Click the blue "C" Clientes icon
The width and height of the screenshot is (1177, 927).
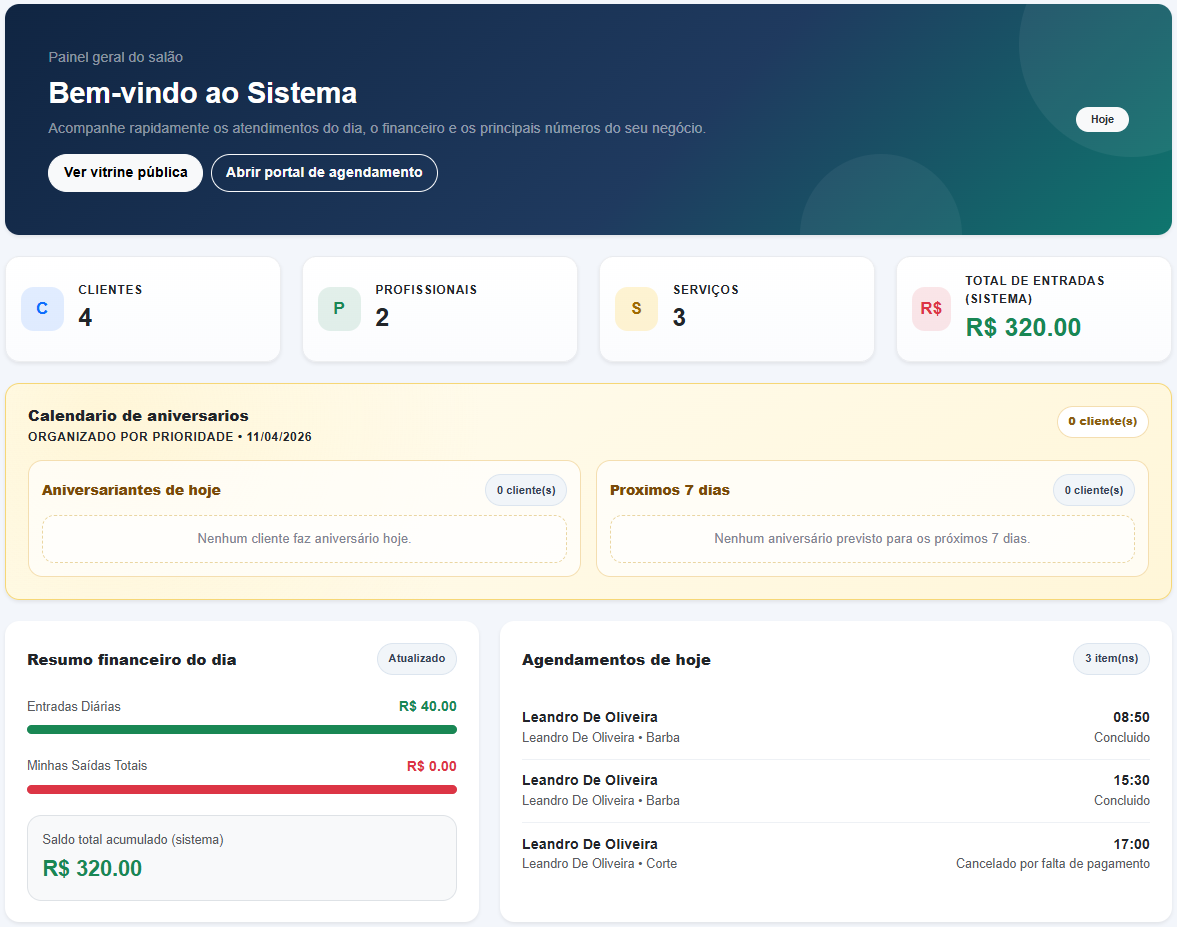41,309
